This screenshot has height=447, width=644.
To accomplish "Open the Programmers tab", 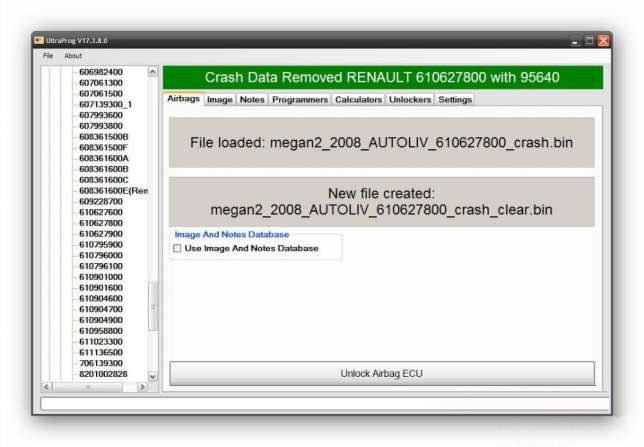I will 299,100.
